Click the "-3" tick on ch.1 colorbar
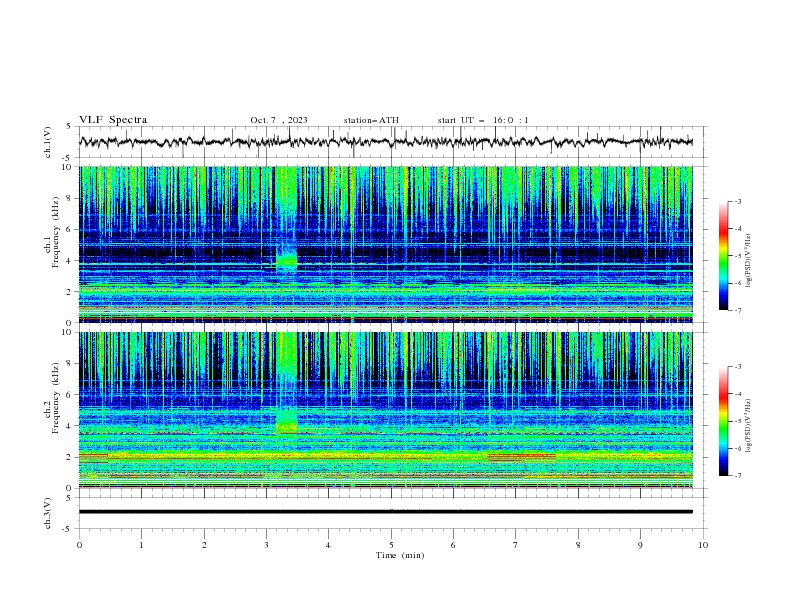 (738, 201)
